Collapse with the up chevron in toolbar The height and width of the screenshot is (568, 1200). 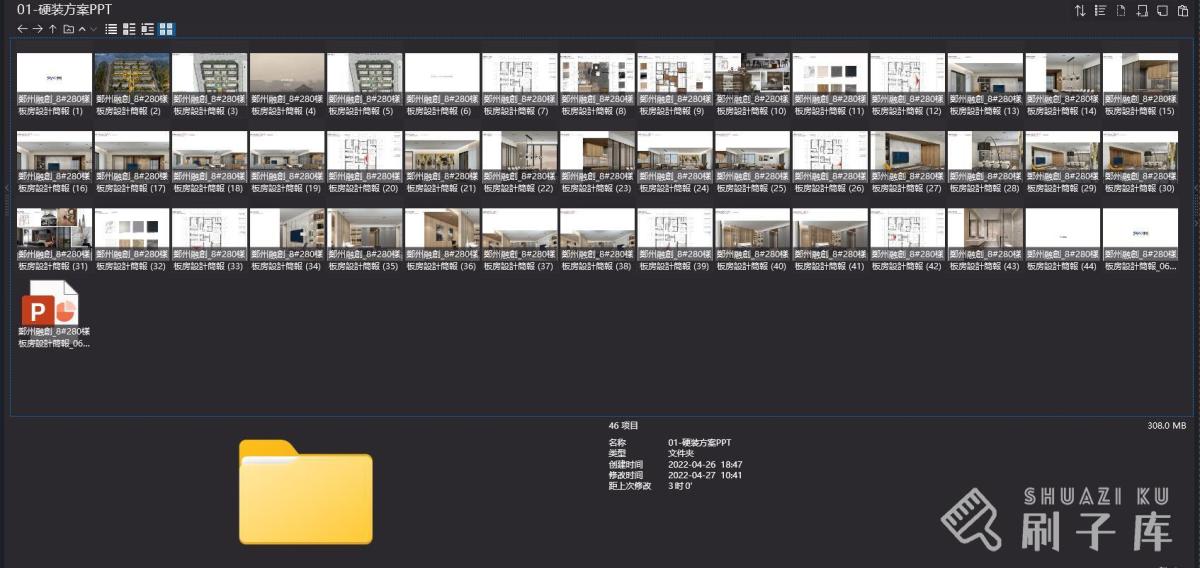[x=82, y=29]
